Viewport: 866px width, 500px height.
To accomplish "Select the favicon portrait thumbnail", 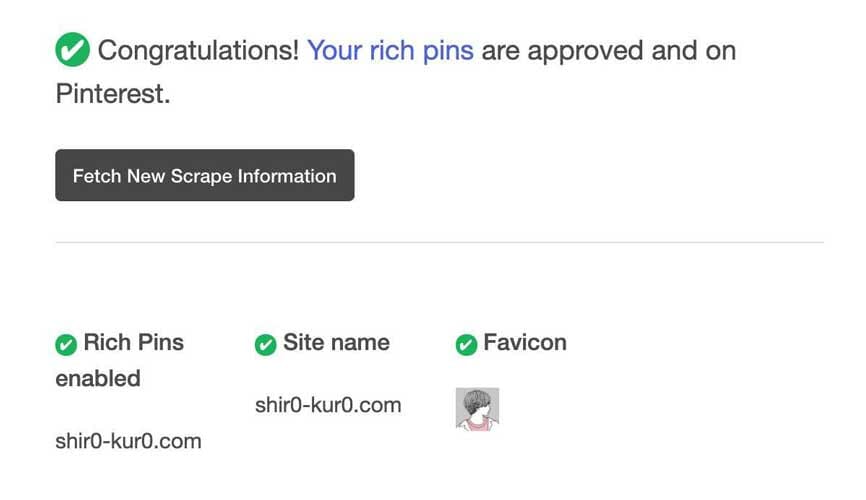I will coord(478,409).
